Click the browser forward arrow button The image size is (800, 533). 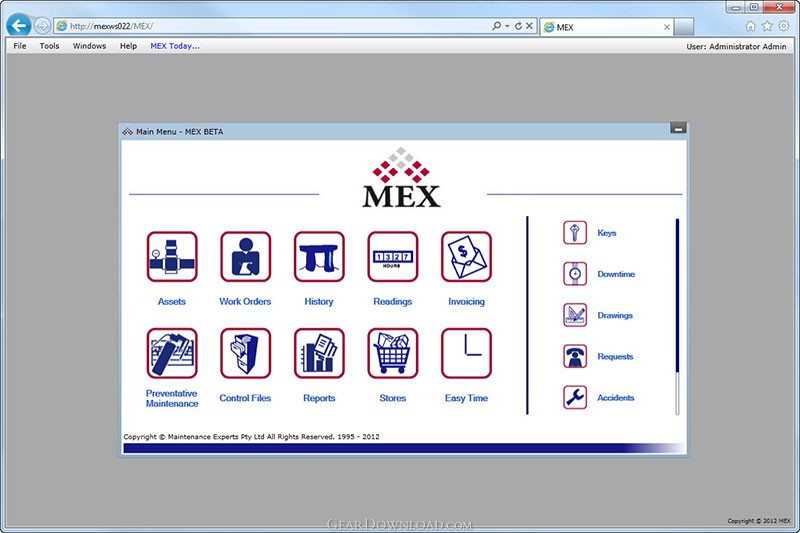(x=42, y=26)
